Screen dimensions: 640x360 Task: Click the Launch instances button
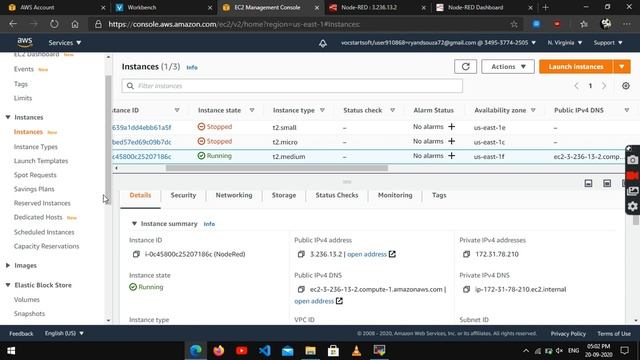(x=576, y=67)
